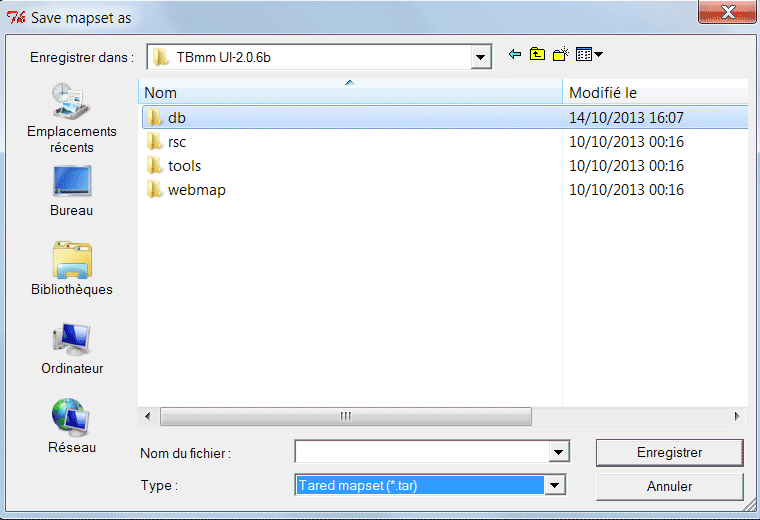Open the Type file format dropdown
Image resolution: width=760 pixels, height=520 pixels.
click(556, 486)
